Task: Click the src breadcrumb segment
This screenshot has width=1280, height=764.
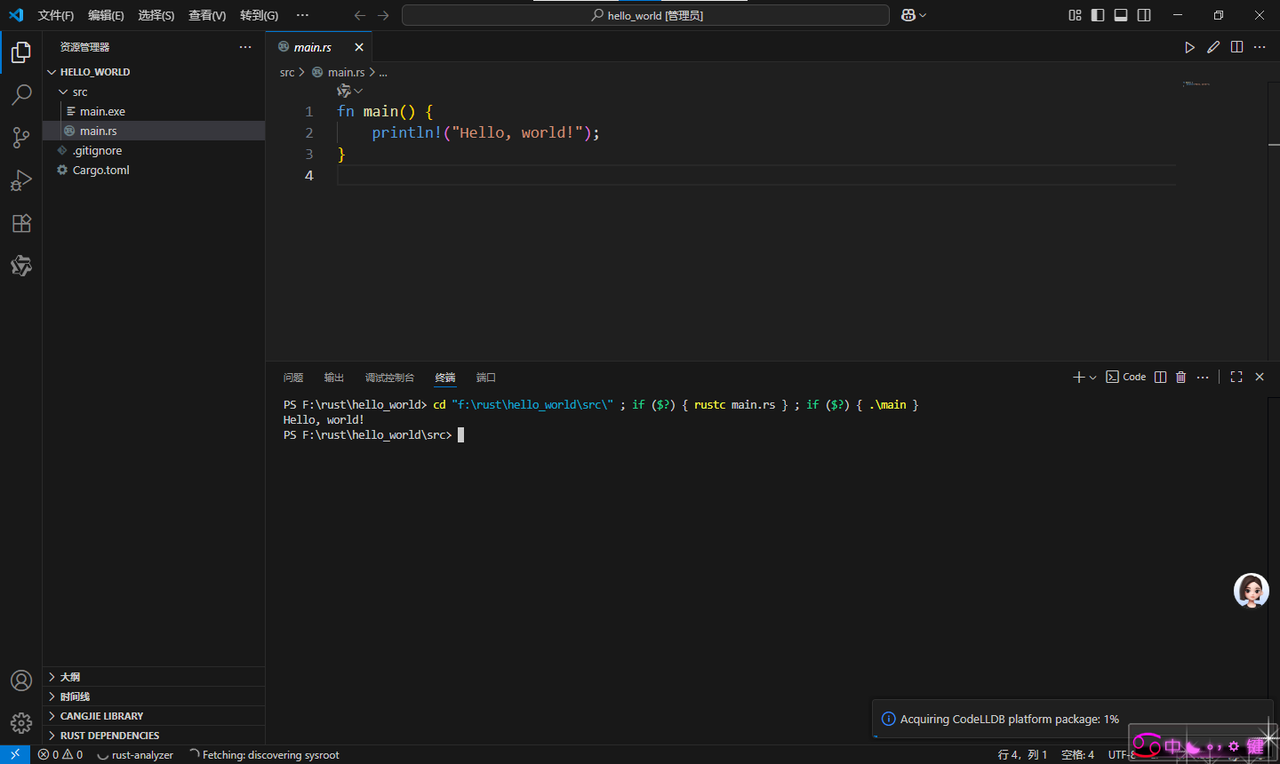Action: click(287, 72)
